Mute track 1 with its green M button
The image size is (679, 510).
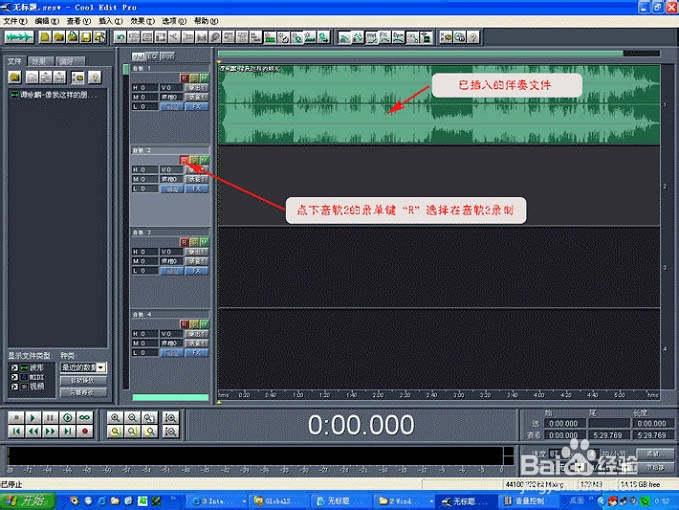[x=204, y=78]
